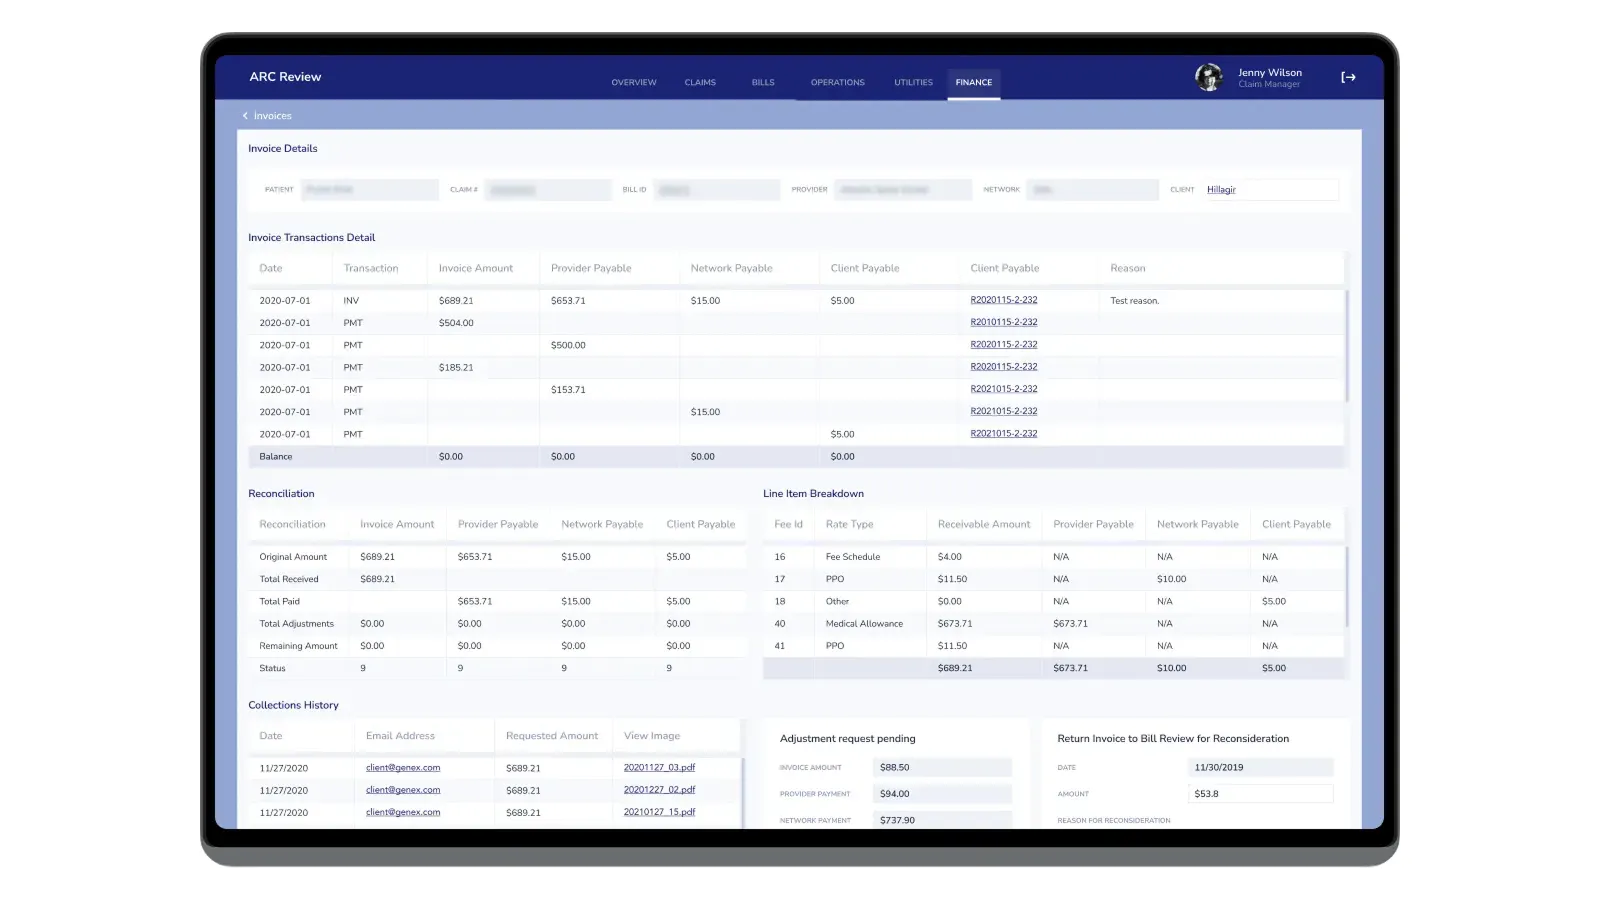The image size is (1600, 900).
Task: Open the 20201127_03.pdf image link
Action: (659, 768)
